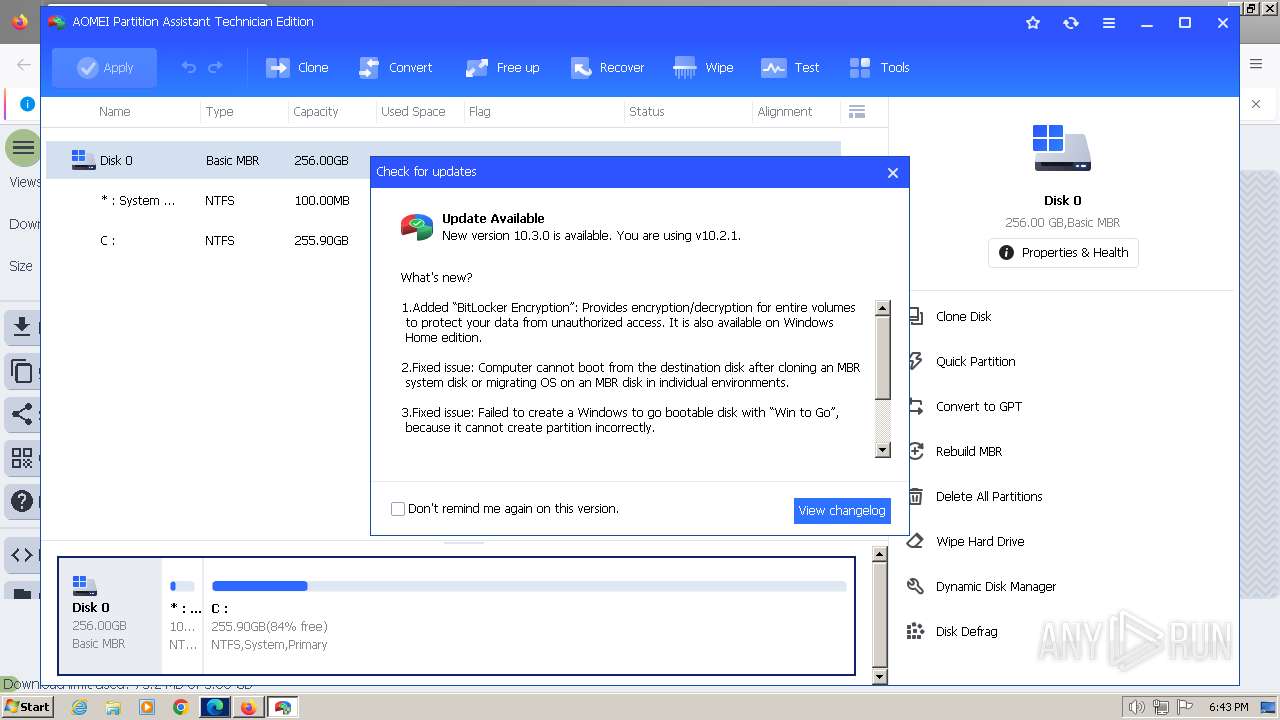This screenshot has width=1280, height=720.
Task: Click the changelog scrollbar up arrow
Action: point(882,308)
